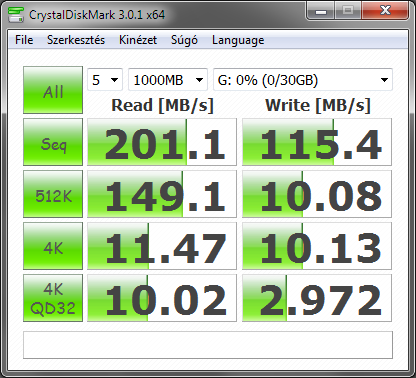Image resolution: width=416 pixels, height=378 pixels.
Task: Click the Seq write result 115.4
Action: pos(317,142)
